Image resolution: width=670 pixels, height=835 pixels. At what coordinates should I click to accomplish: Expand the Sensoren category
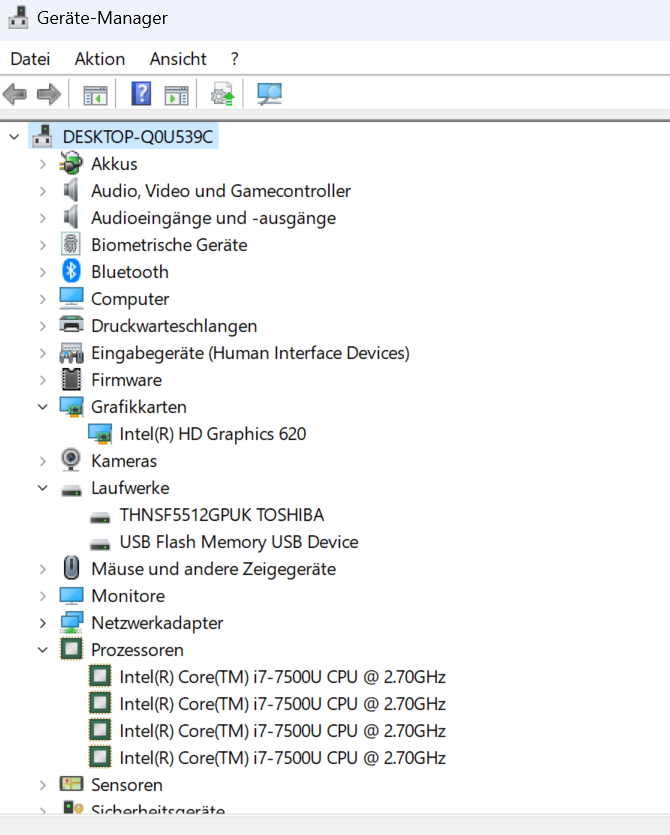43,785
